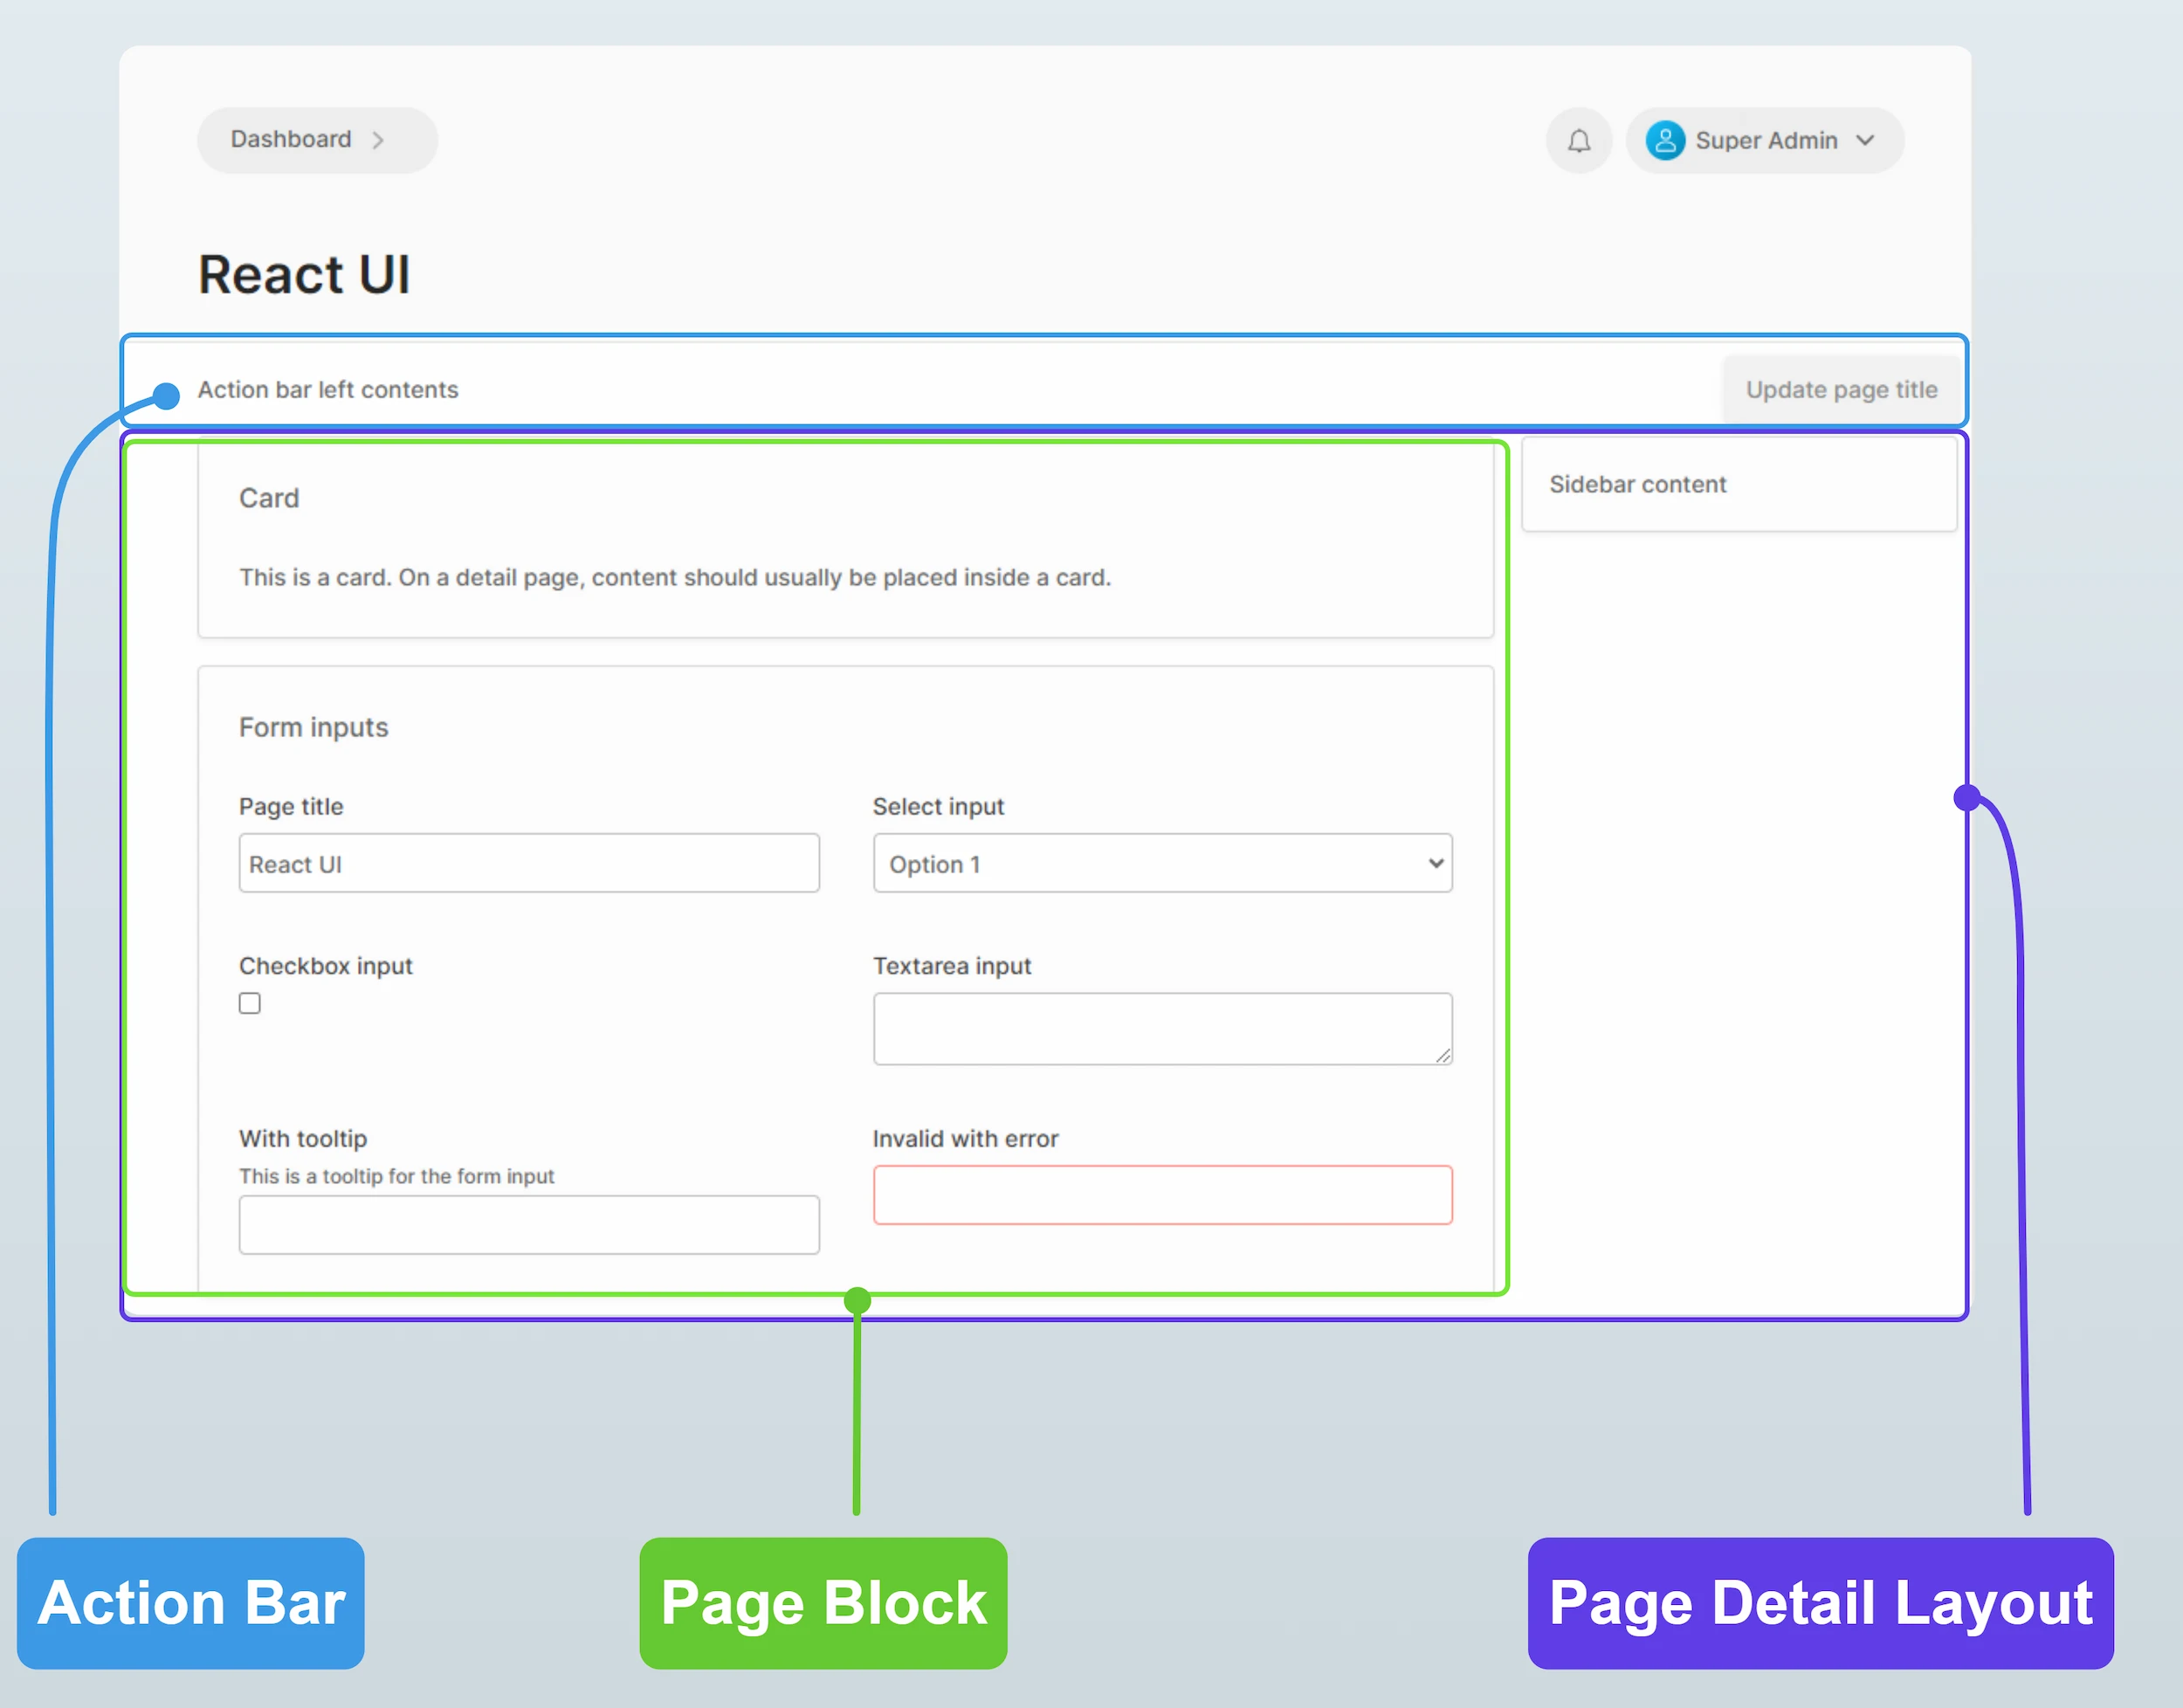Click the notification bell icon
2183x1708 pixels.
1579,141
